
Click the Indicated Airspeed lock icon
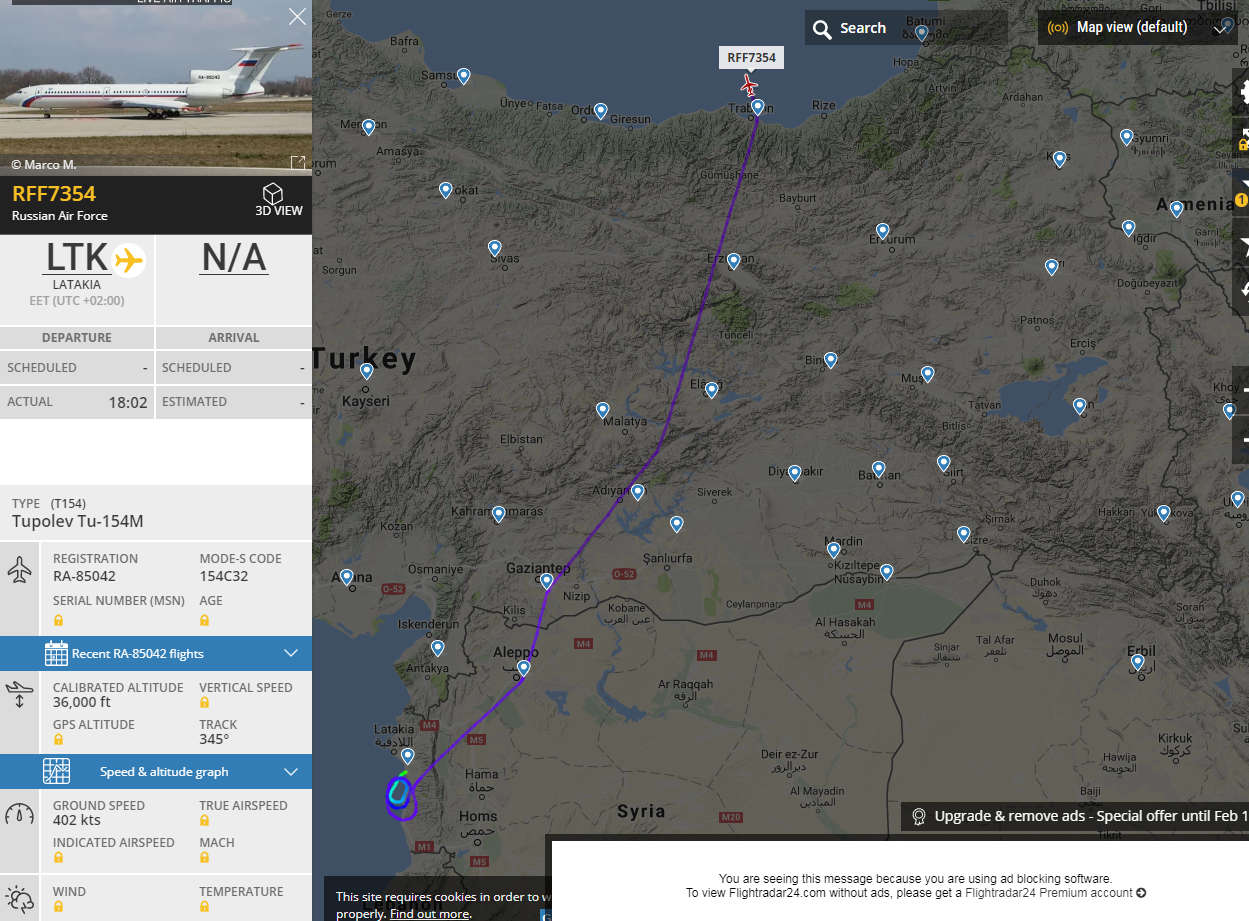pyautogui.click(x=58, y=857)
